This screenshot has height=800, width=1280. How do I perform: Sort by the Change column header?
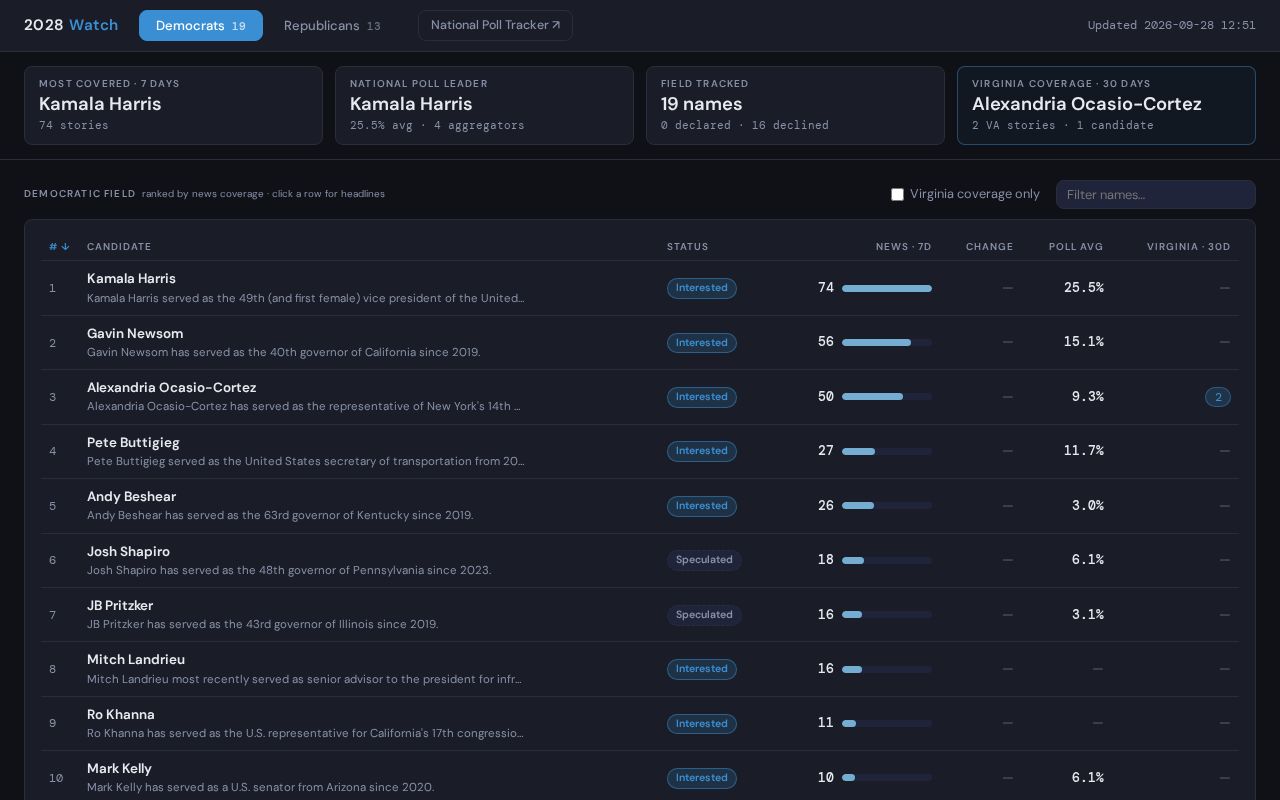tap(989, 247)
